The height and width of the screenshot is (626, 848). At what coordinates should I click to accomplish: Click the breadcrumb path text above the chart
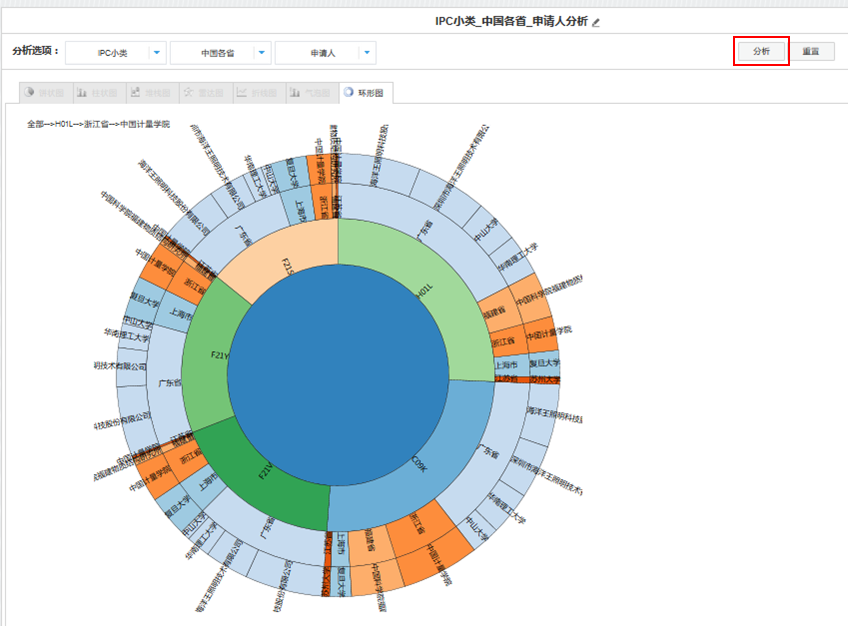[98, 125]
